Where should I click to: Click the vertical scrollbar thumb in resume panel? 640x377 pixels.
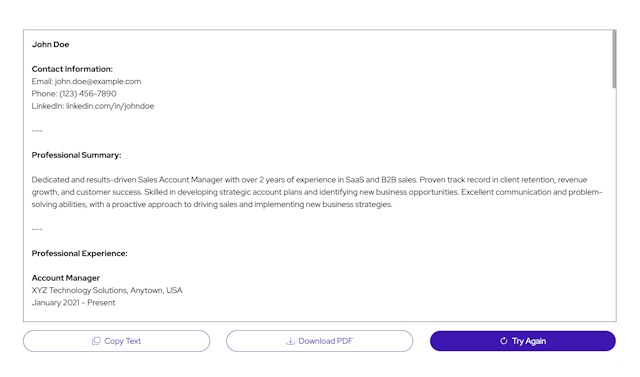pos(614,59)
